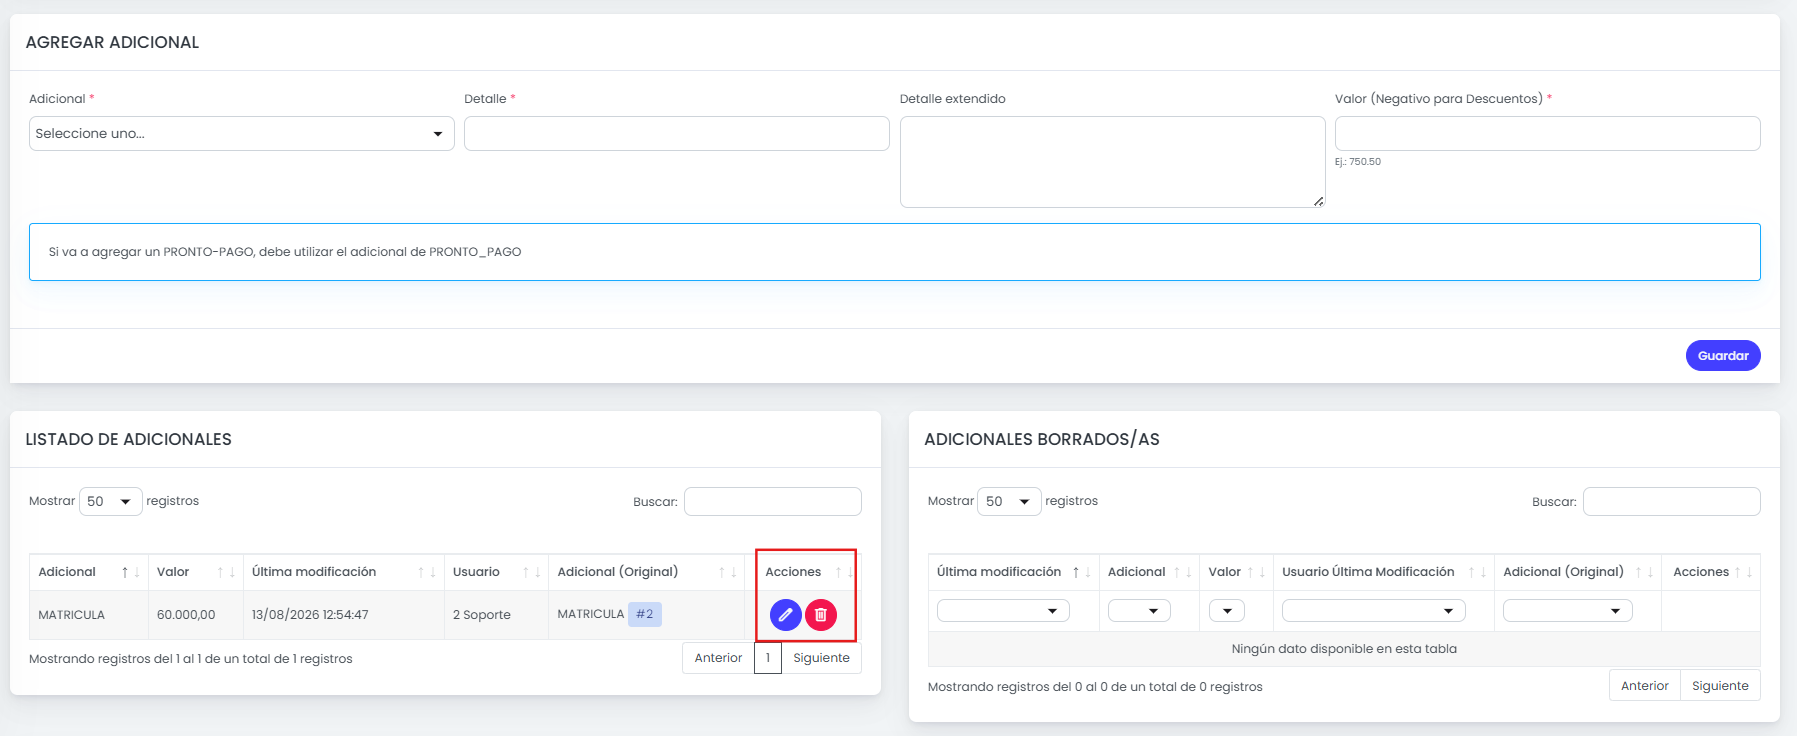Open the Usuario Última Modificación filter dropdown
Screen dimensions: 1797x736
point(1374,611)
